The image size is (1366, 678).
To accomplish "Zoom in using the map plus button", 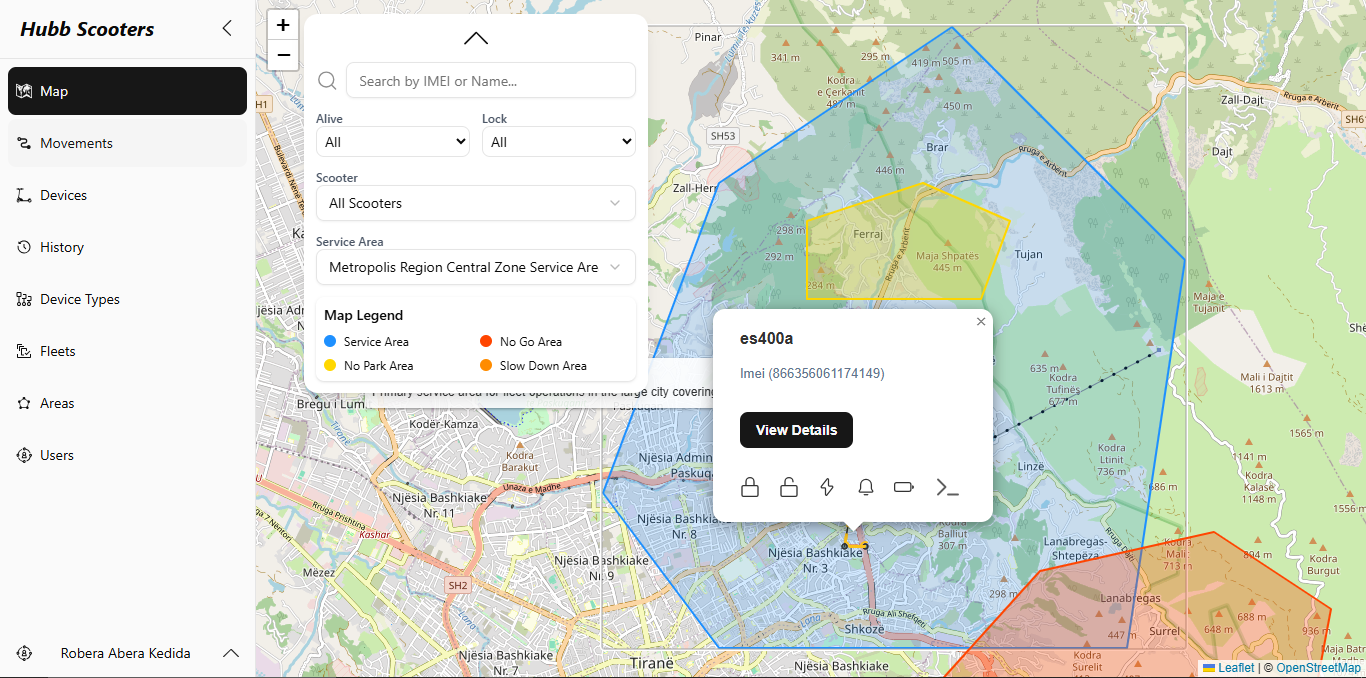I will pyautogui.click(x=283, y=24).
